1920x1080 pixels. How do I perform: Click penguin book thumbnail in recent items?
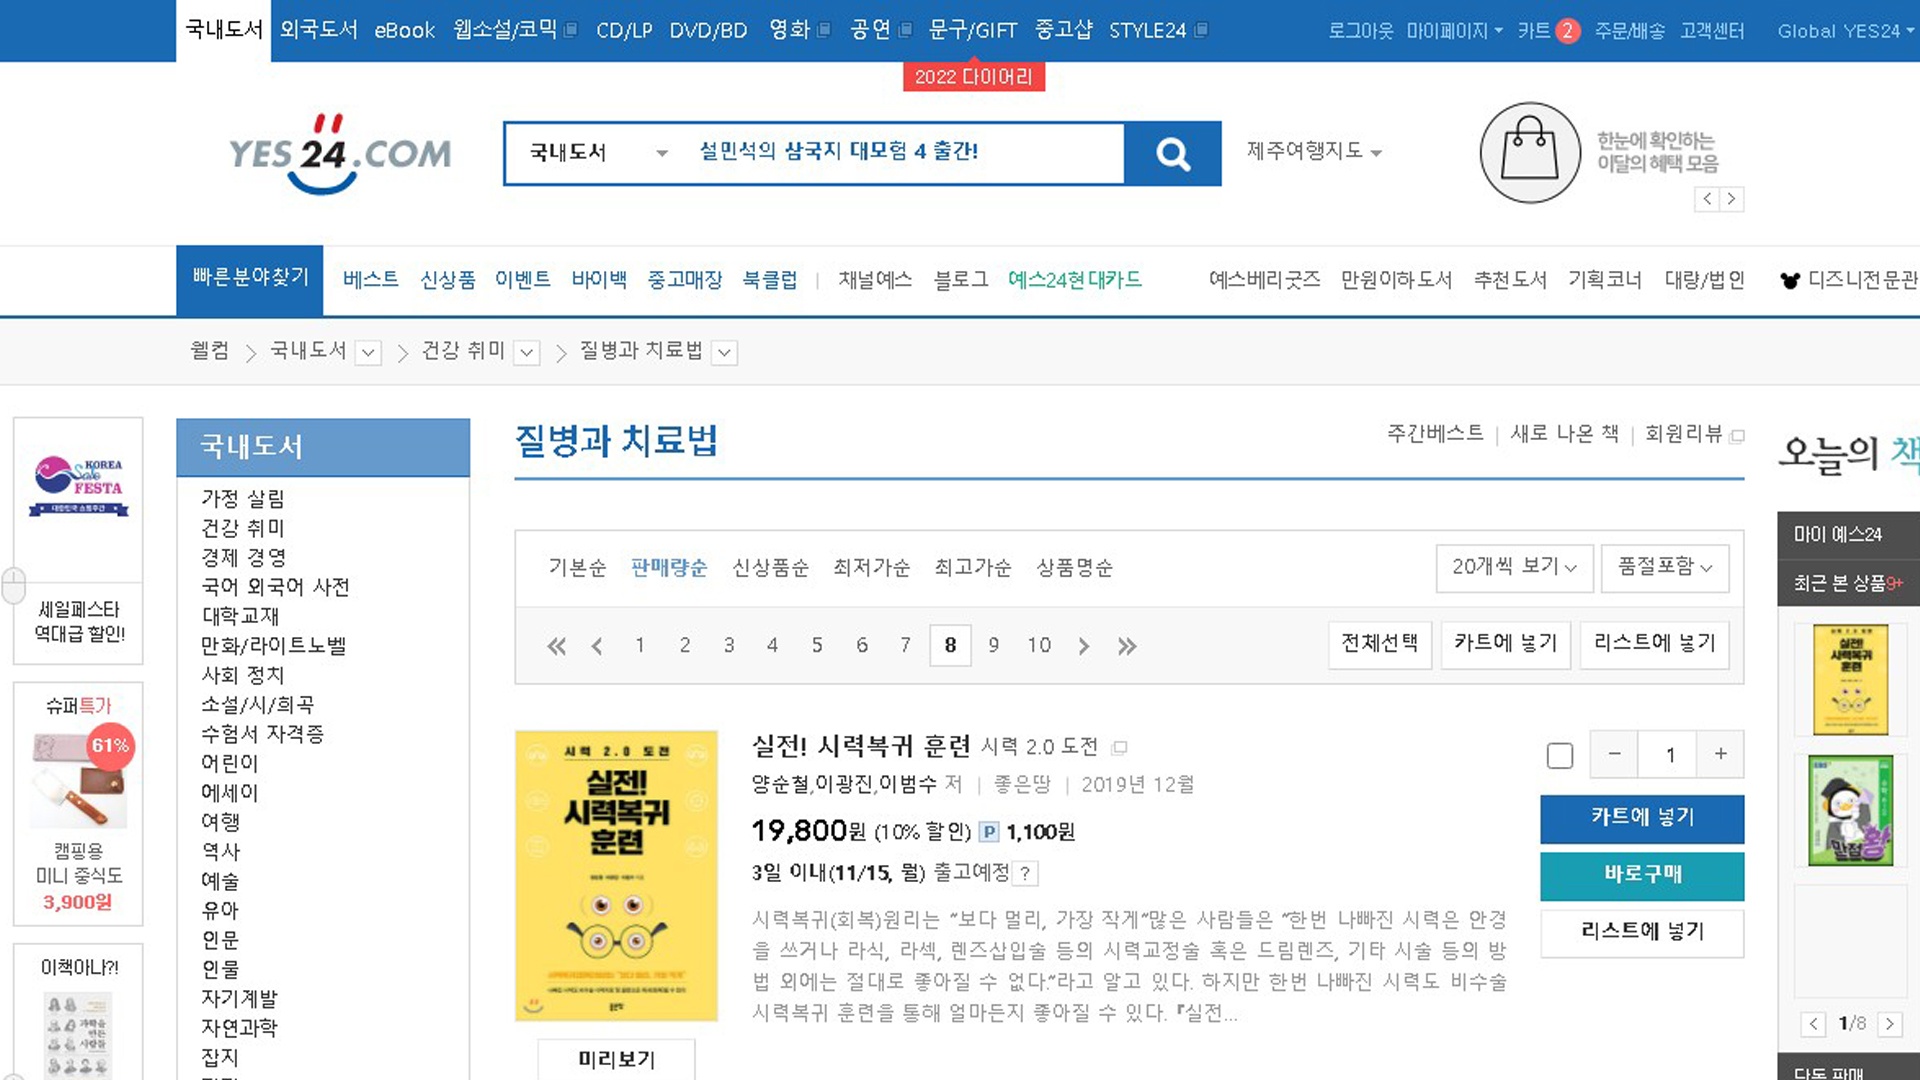[1850, 810]
